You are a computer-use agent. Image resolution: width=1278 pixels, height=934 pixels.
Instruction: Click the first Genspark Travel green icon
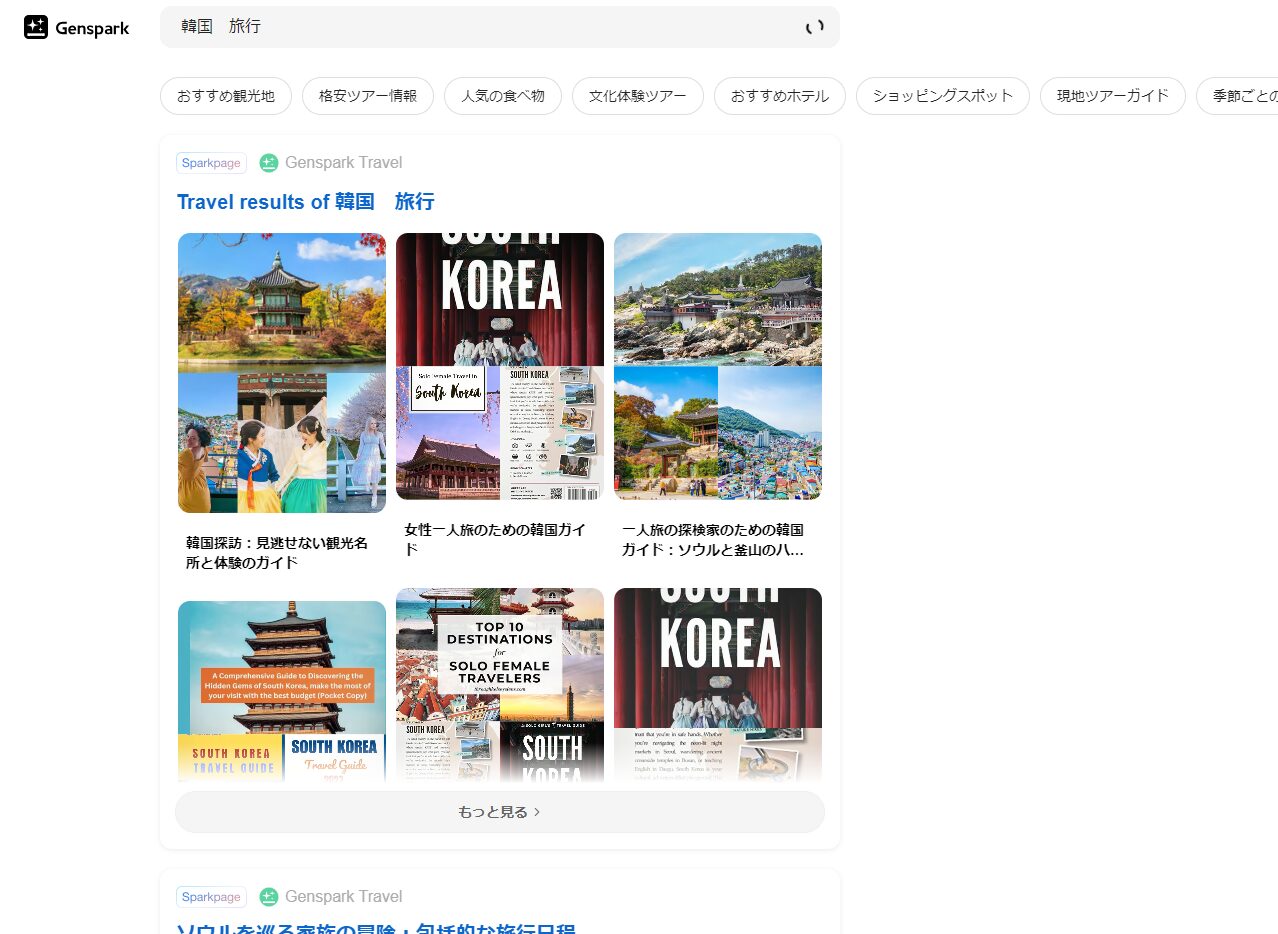(x=268, y=163)
